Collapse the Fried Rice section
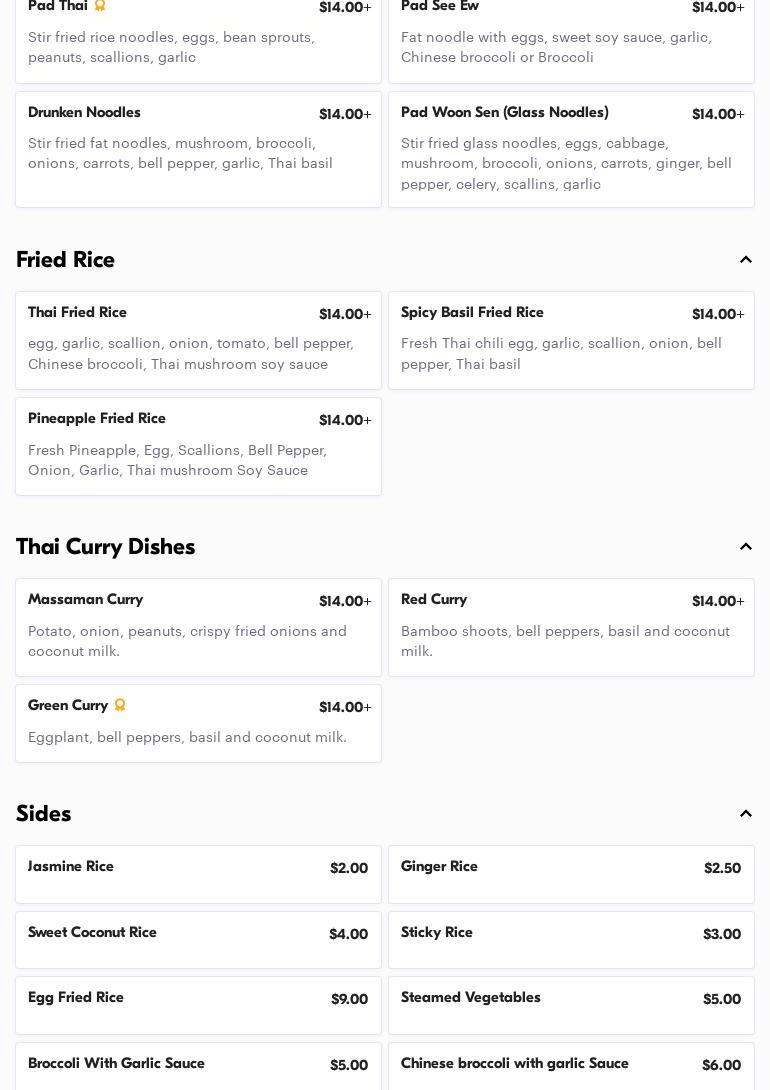This screenshot has height=1090, width=770. pos(746,260)
